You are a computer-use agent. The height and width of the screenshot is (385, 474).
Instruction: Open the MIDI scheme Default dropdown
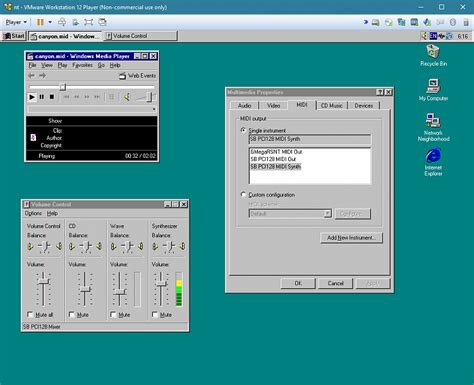328,213
